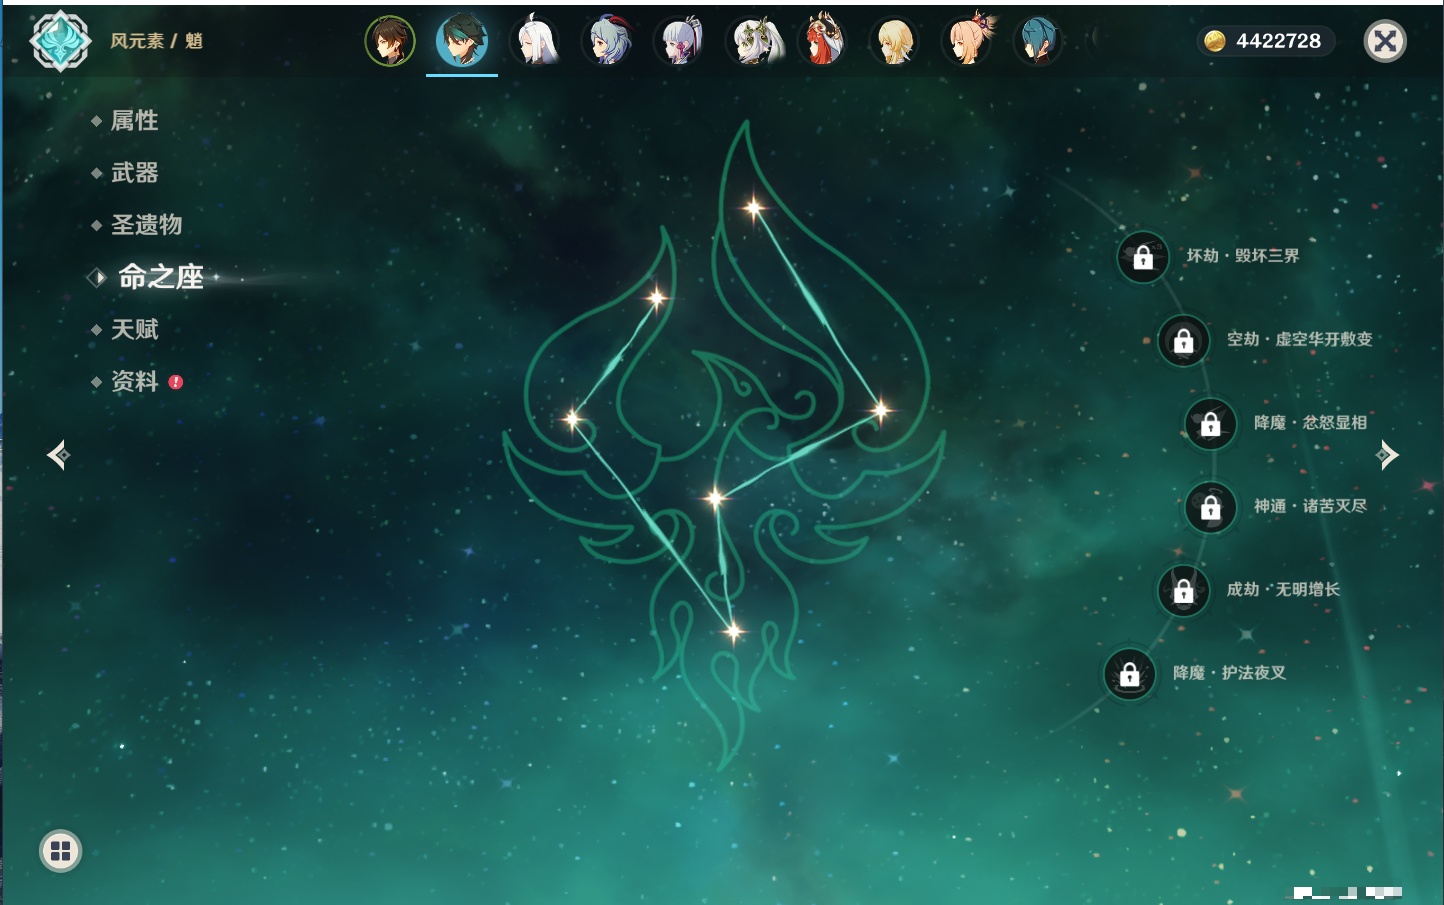Select Zhongli's portrait in character bar
The image size is (1444, 905).
point(390,41)
